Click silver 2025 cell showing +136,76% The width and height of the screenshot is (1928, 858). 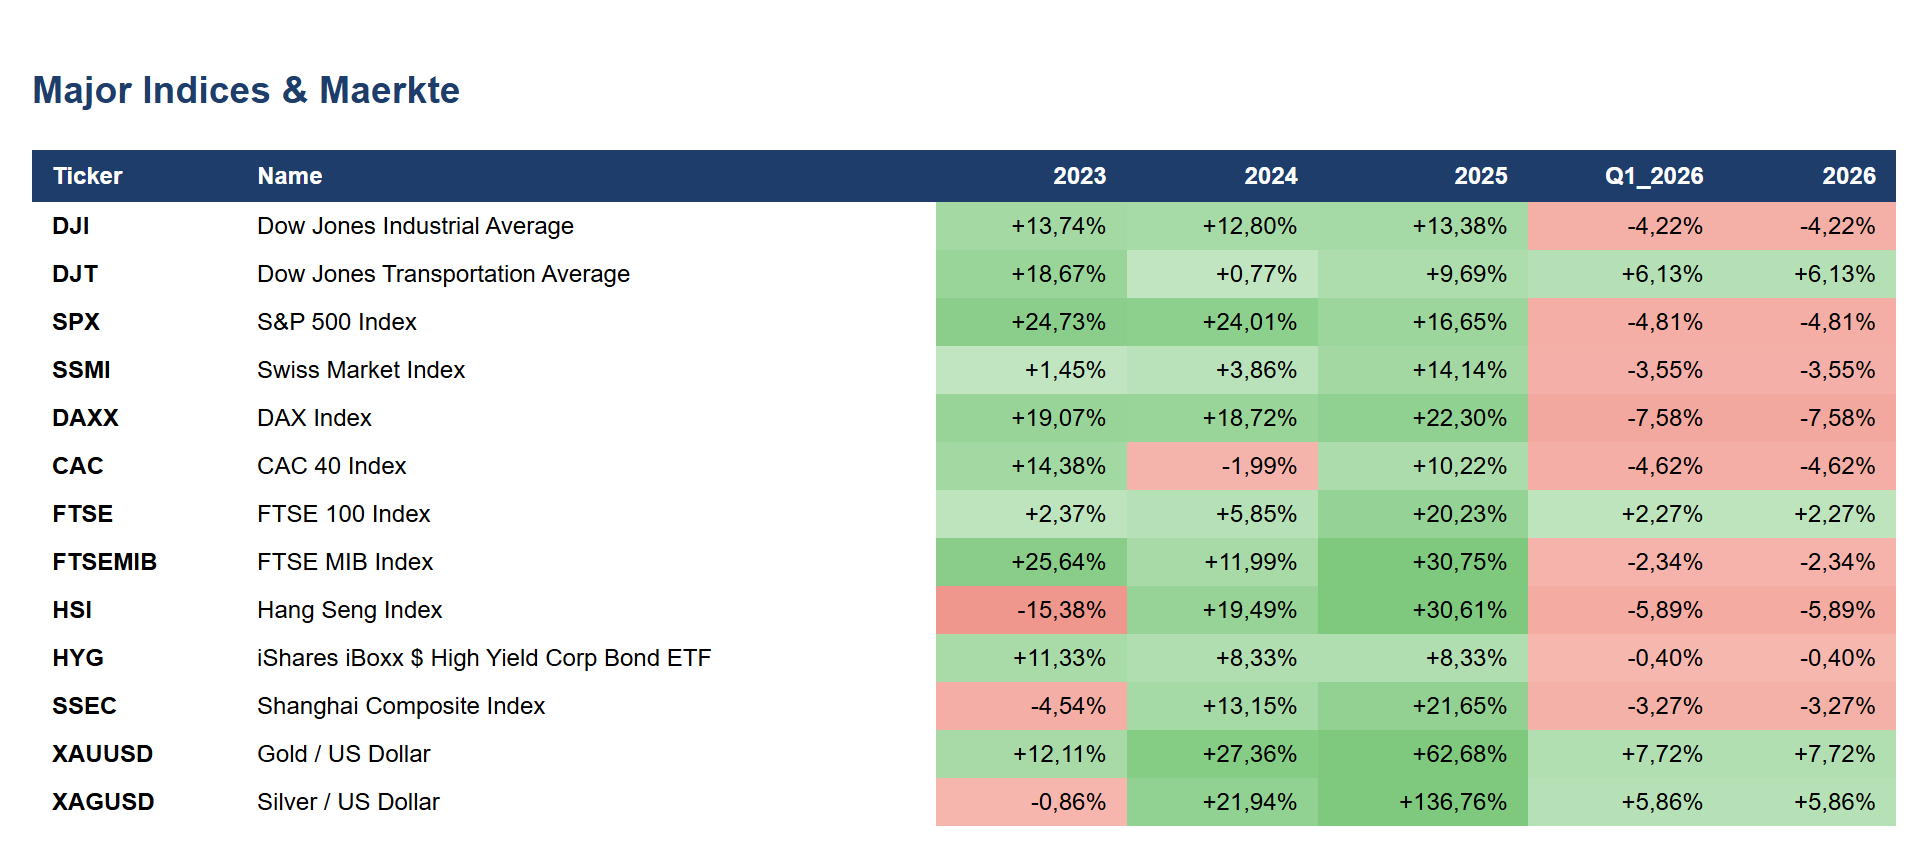click(x=1422, y=802)
